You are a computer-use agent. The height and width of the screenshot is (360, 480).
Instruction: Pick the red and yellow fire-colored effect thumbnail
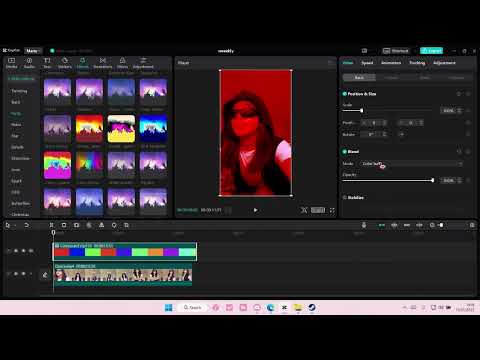tap(89, 129)
